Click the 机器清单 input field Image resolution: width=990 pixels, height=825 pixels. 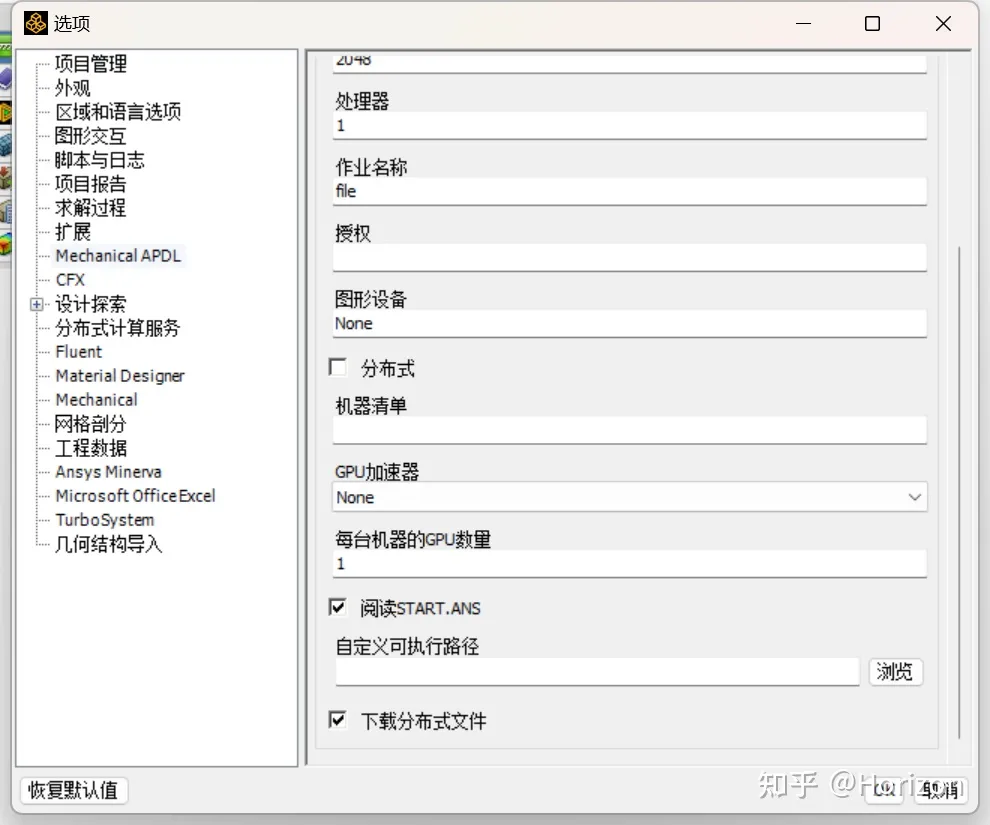pos(629,430)
